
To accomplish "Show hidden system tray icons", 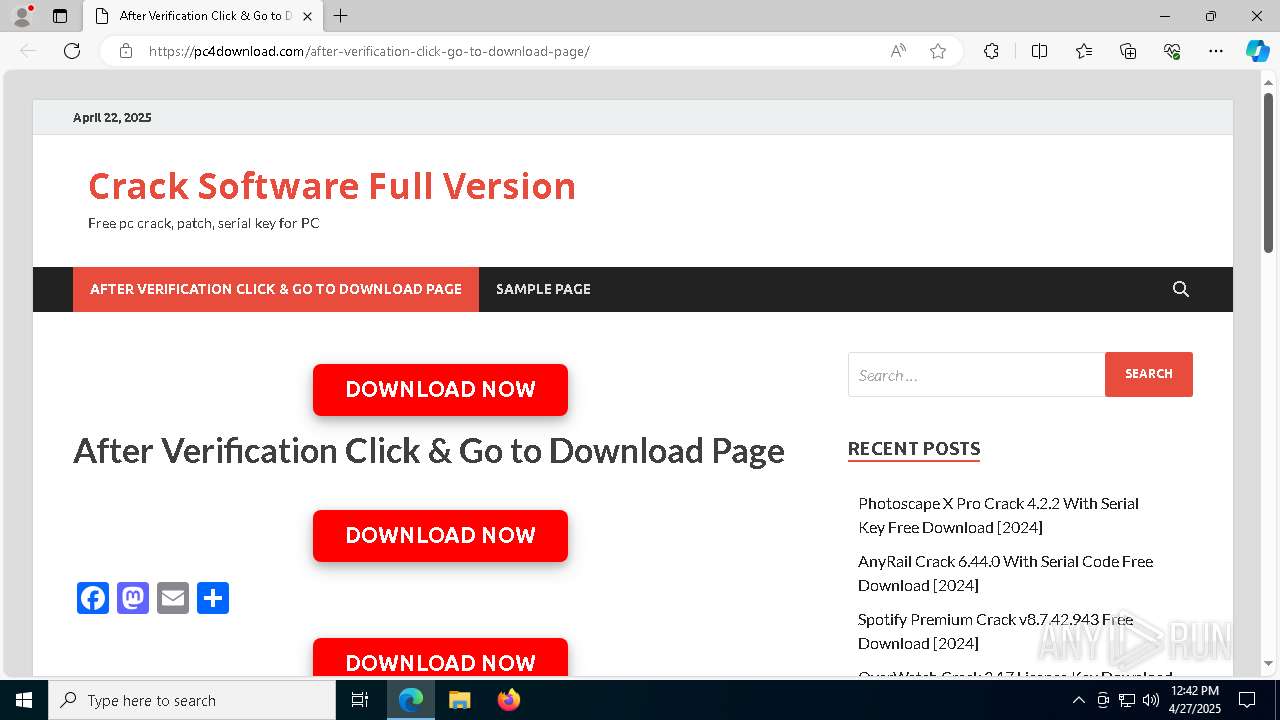I will pos(1078,700).
